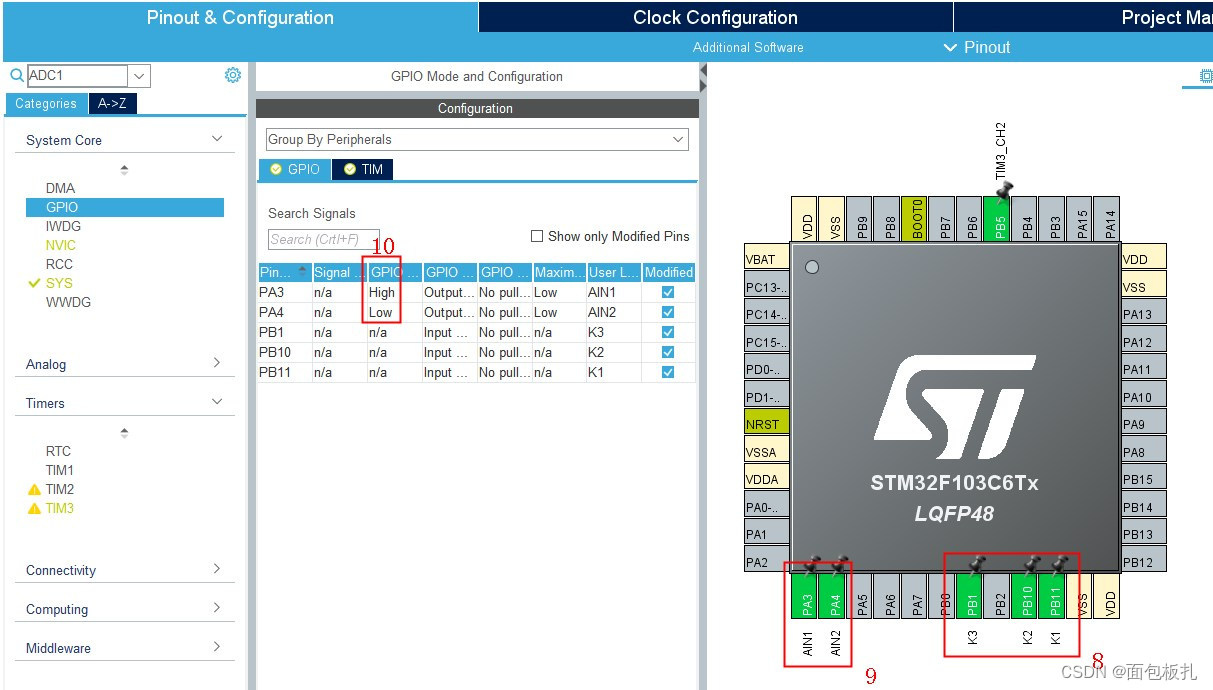Open the Pinout dropdown menu in the top bar
This screenshot has height=690, width=1213.
click(x=980, y=47)
